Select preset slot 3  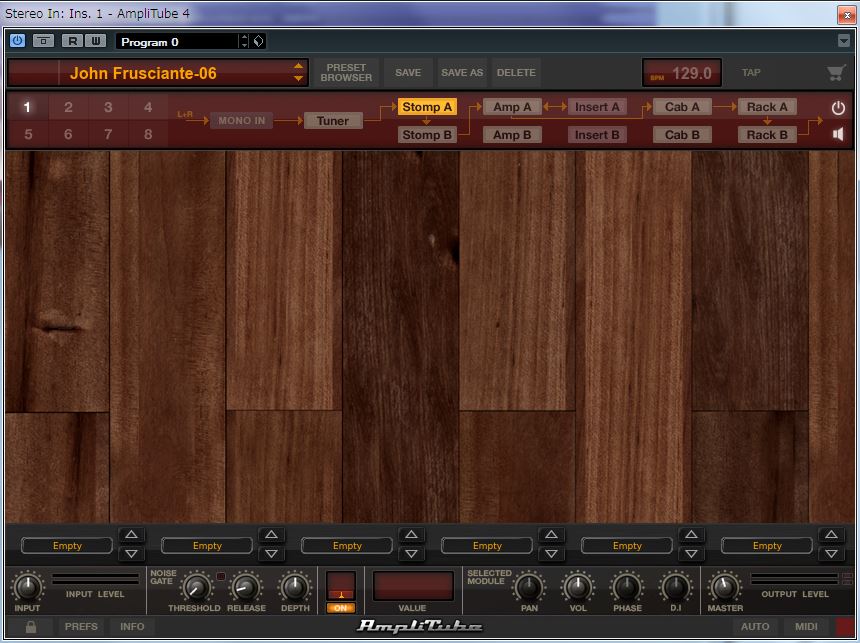pyautogui.click(x=108, y=107)
